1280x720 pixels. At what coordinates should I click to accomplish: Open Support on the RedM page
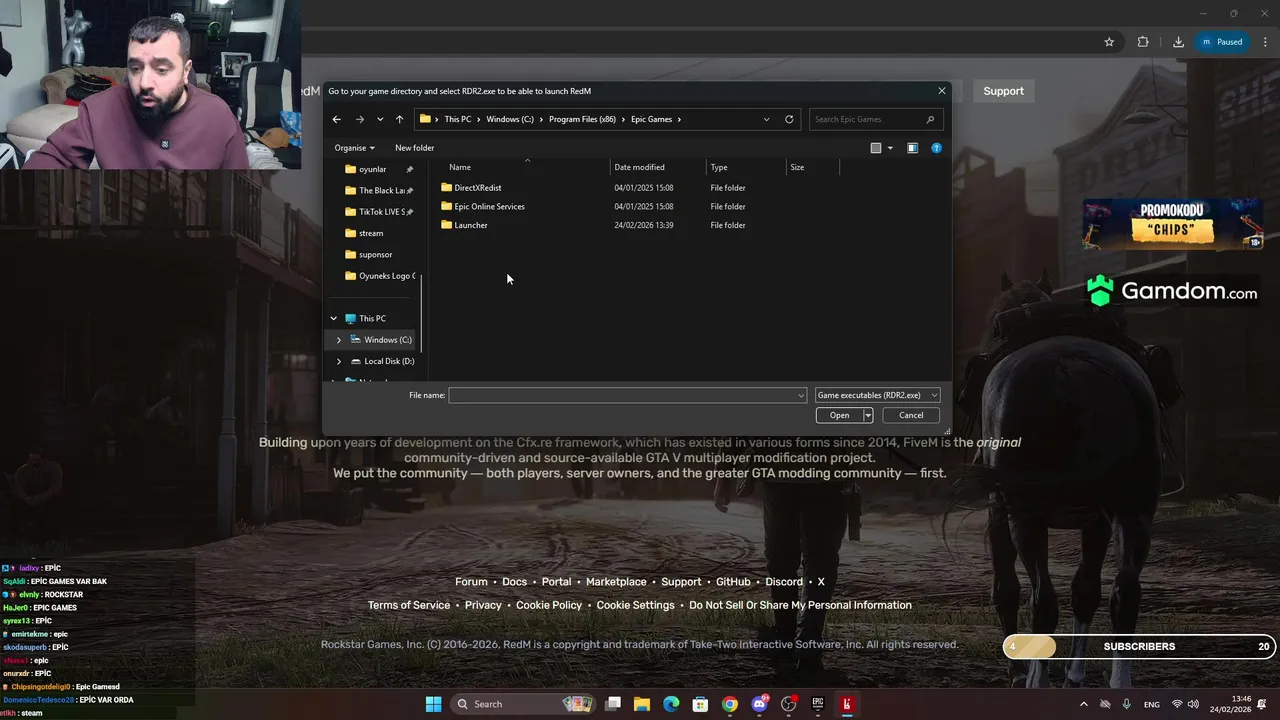[1003, 91]
